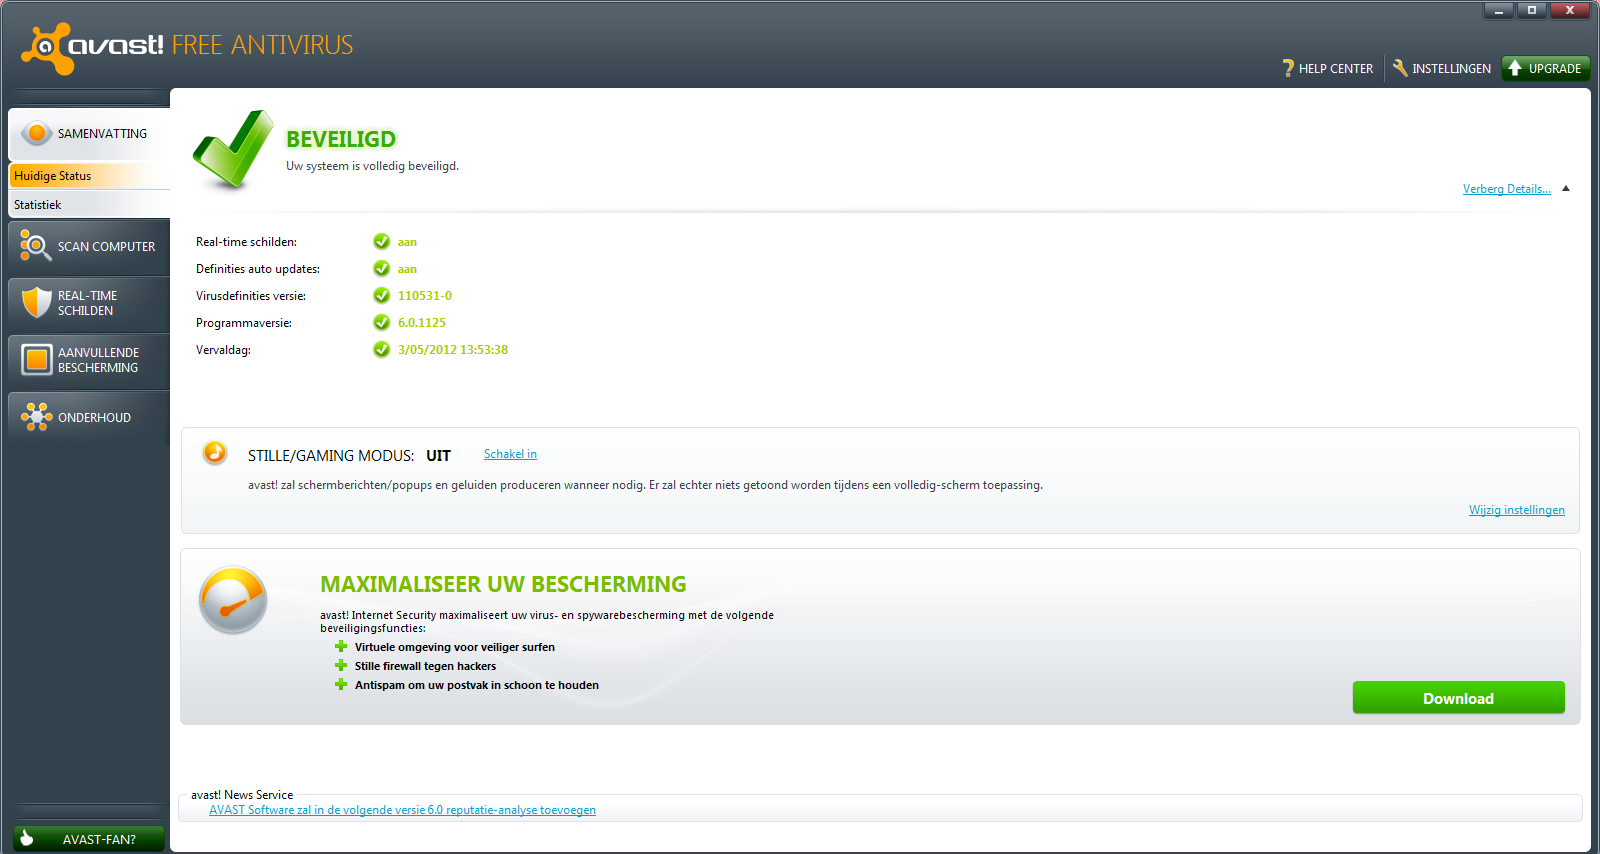This screenshot has height=854, width=1600.
Task: Click the Stille/Gaming modus music note icon
Action: coord(215,453)
